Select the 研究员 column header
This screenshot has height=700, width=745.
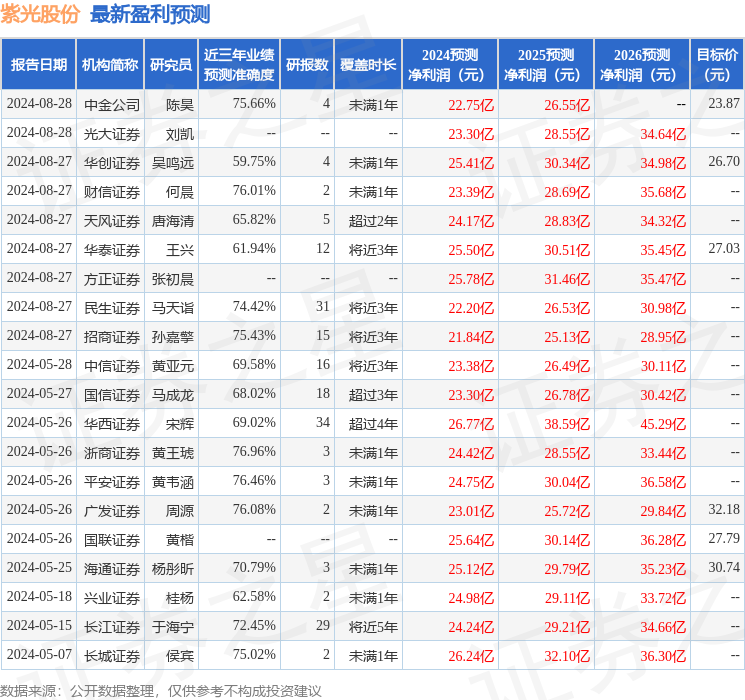(x=171, y=65)
